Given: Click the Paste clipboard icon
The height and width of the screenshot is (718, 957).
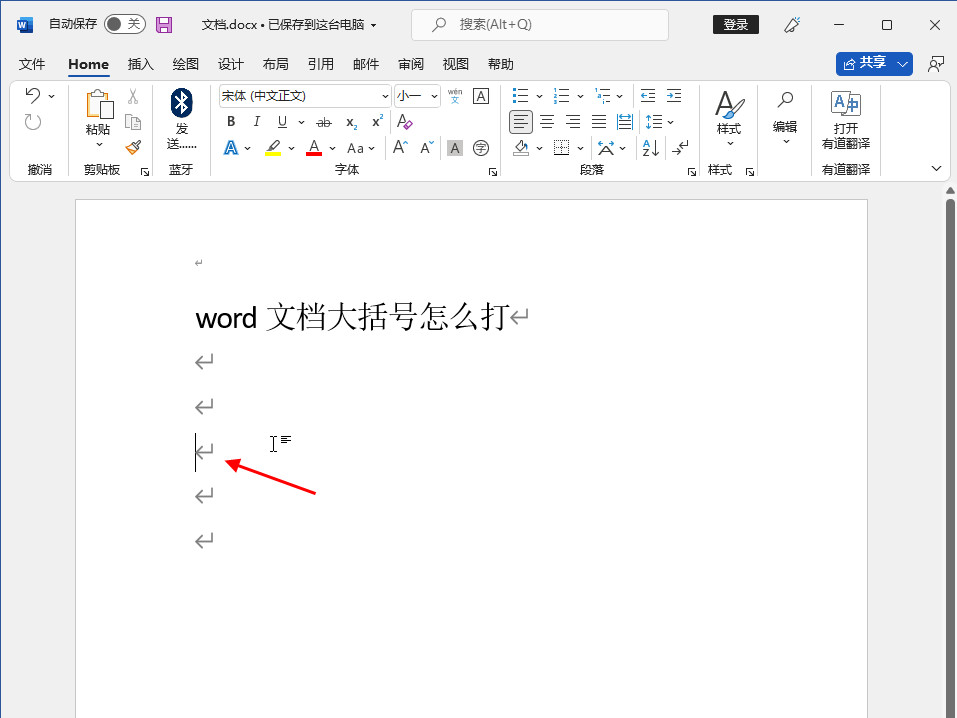Looking at the screenshot, I should [x=99, y=104].
